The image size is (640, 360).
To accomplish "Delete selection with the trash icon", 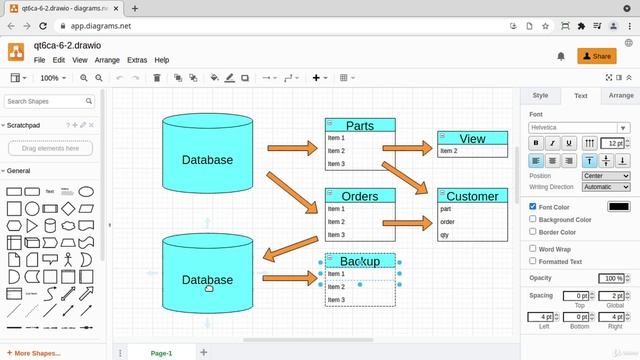I will [157, 78].
